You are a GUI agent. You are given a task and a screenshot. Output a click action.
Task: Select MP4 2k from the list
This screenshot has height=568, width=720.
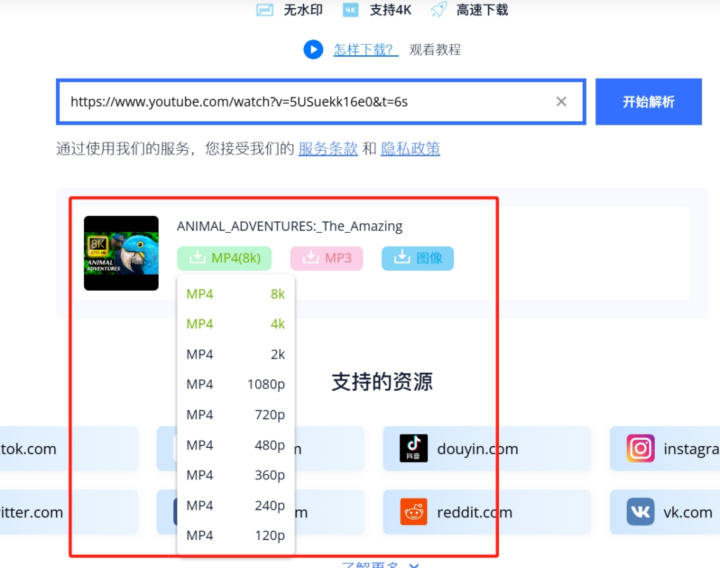(x=236, y=354)
